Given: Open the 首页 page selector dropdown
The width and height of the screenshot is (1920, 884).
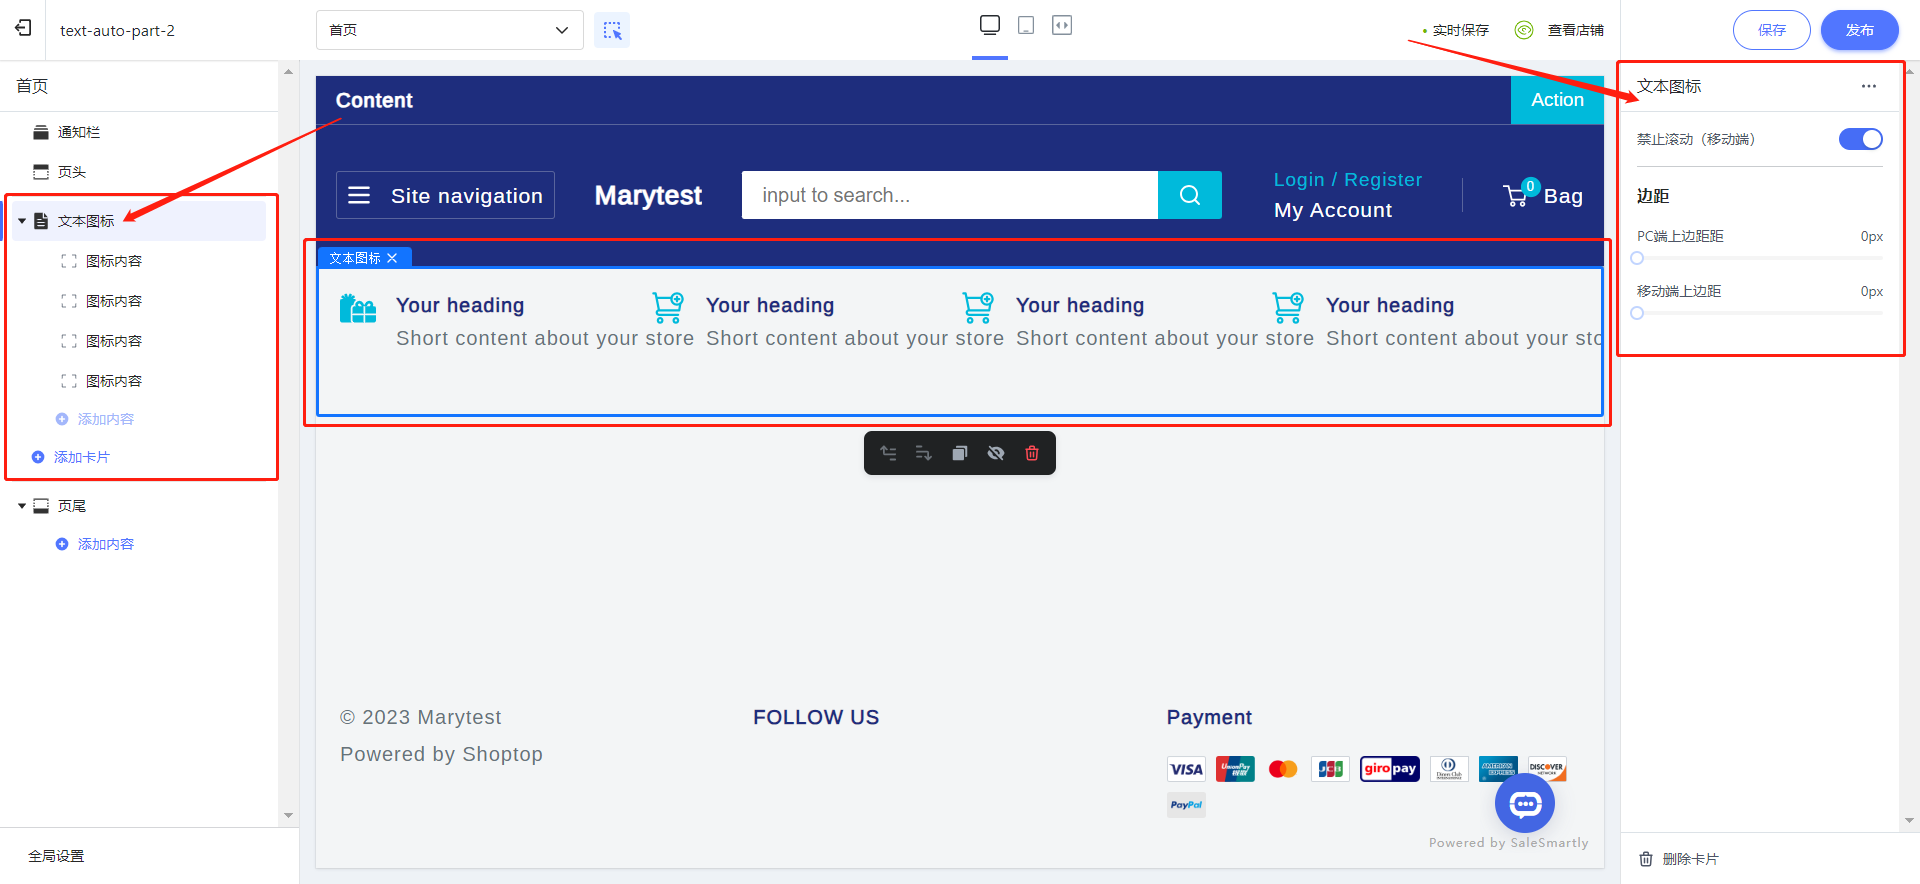Looking at the screenshot, I should pos(450,30).
